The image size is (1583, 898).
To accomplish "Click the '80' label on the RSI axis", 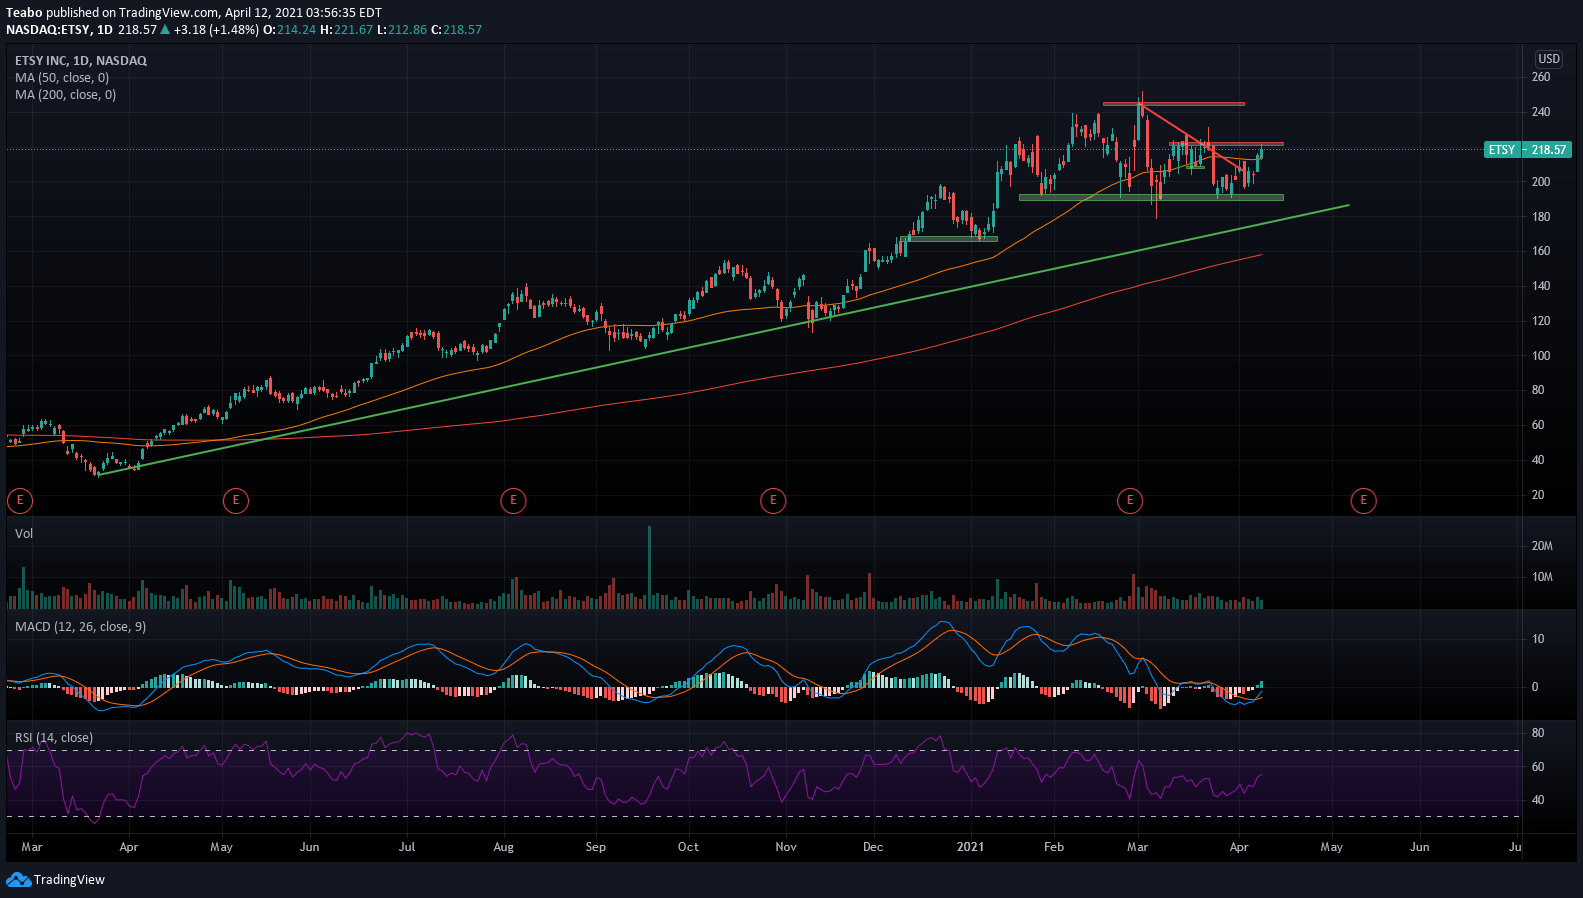I will (x=1538, y=733).
